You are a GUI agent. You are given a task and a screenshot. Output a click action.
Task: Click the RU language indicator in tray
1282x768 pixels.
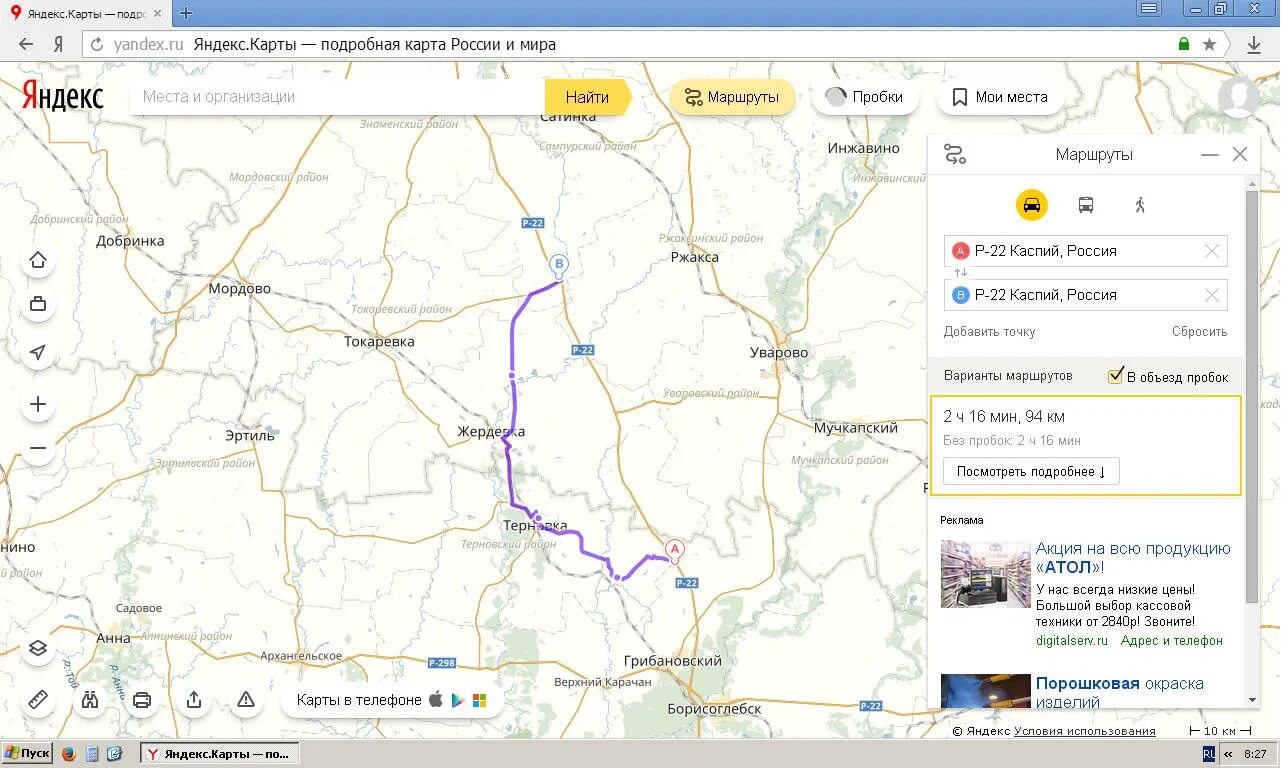tap(1209, 754)
